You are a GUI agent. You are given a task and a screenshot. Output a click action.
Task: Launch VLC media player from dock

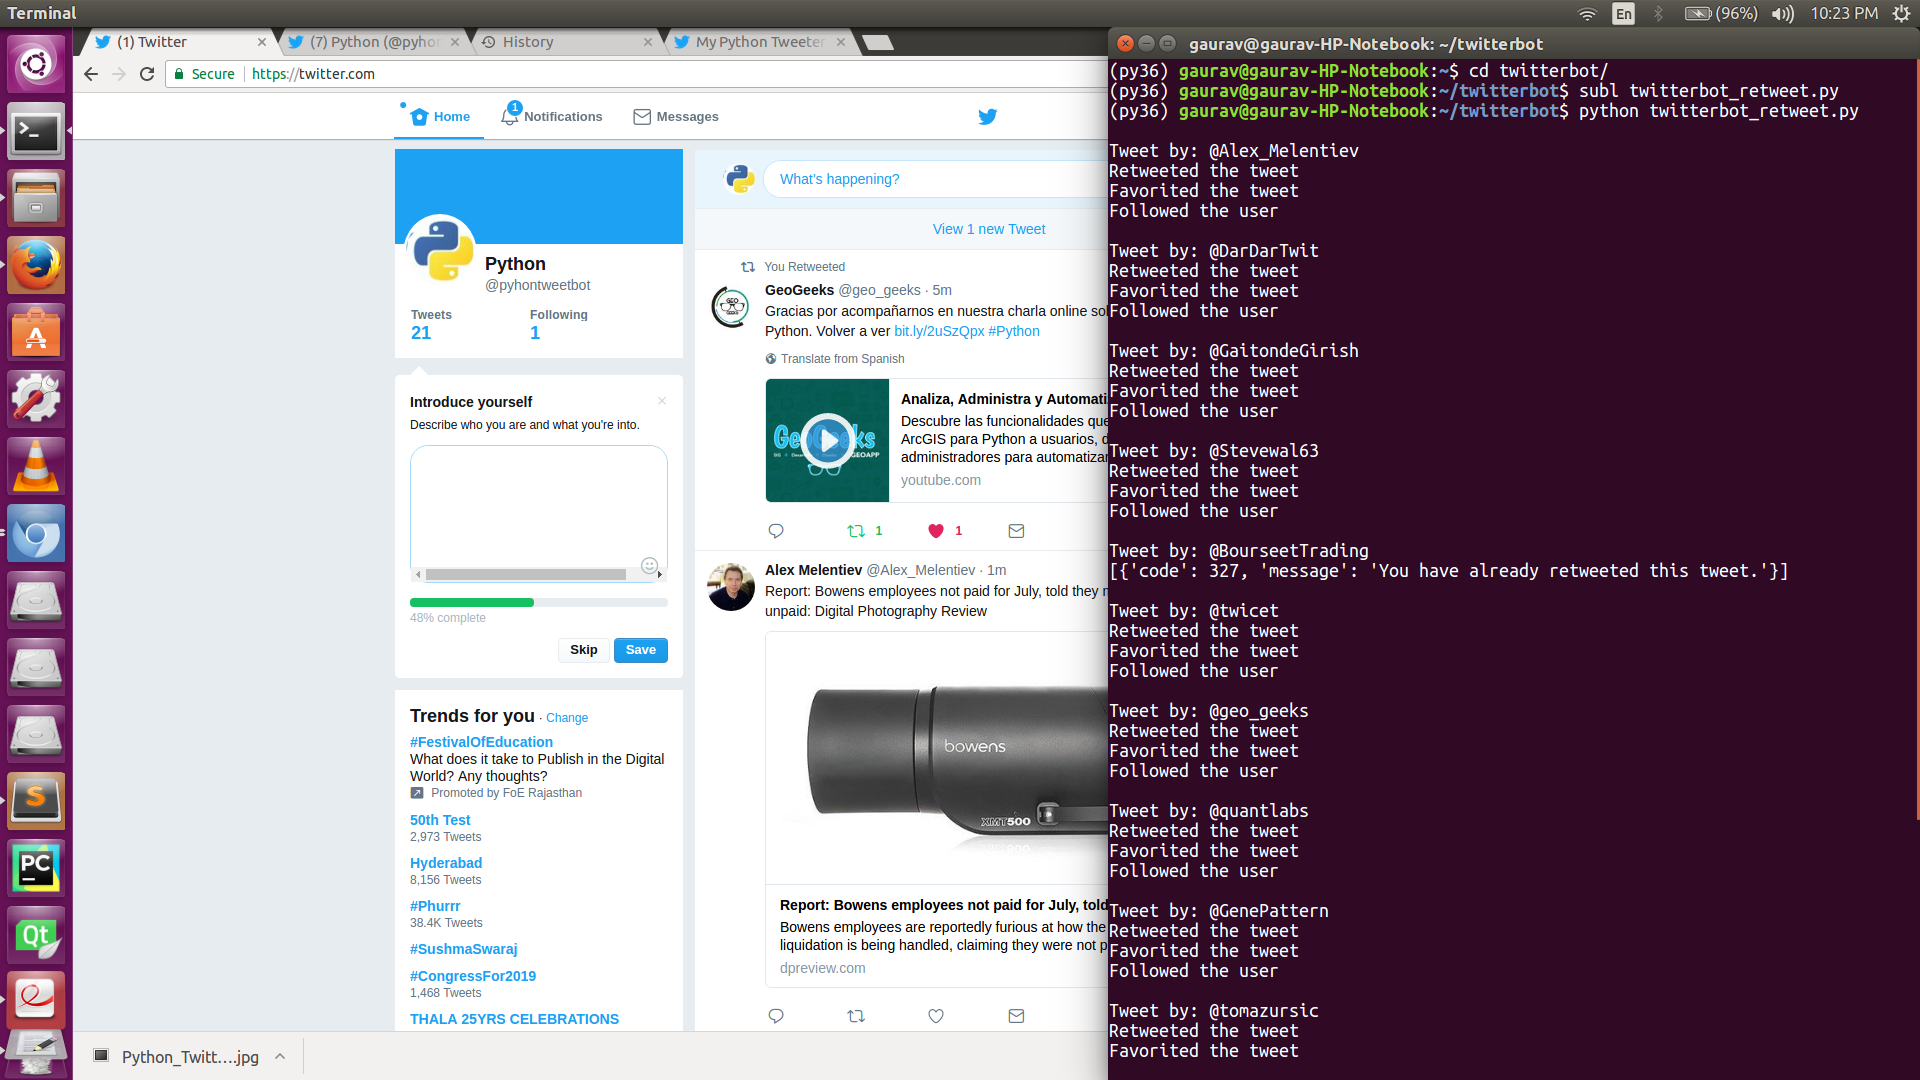[36, 466]
